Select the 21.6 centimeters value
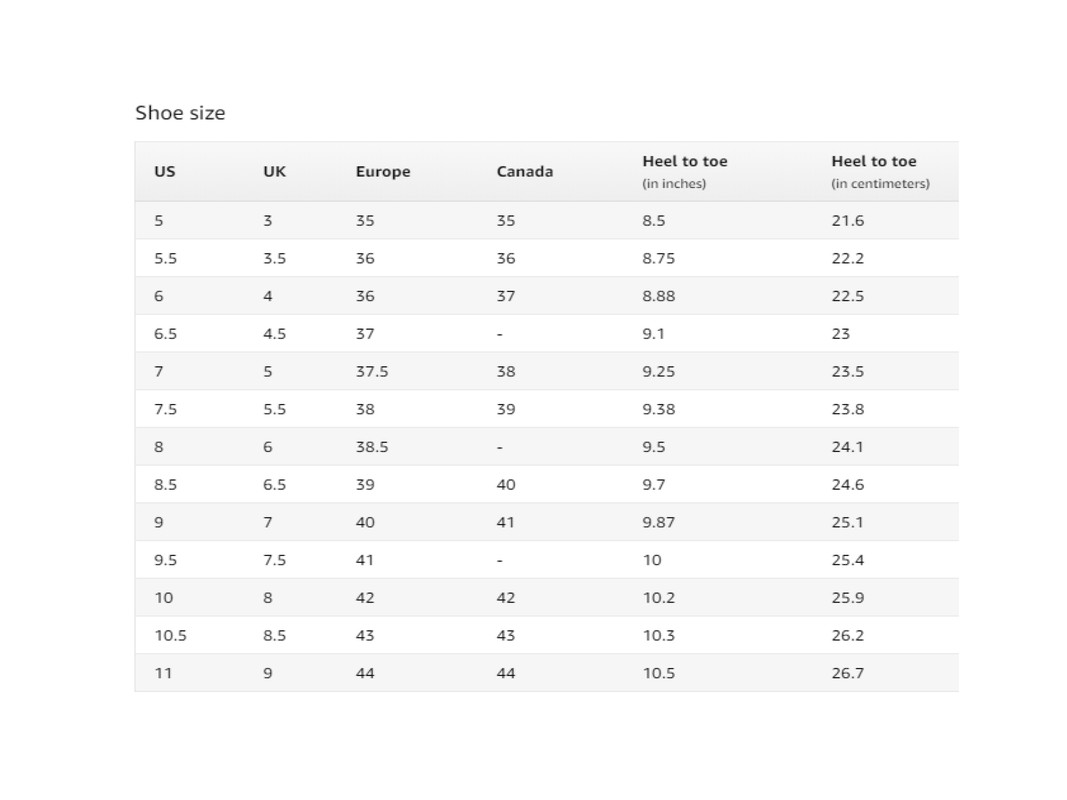Image resolution: width=1067 pixels, height=800 pixels. [x=847, y=220]
